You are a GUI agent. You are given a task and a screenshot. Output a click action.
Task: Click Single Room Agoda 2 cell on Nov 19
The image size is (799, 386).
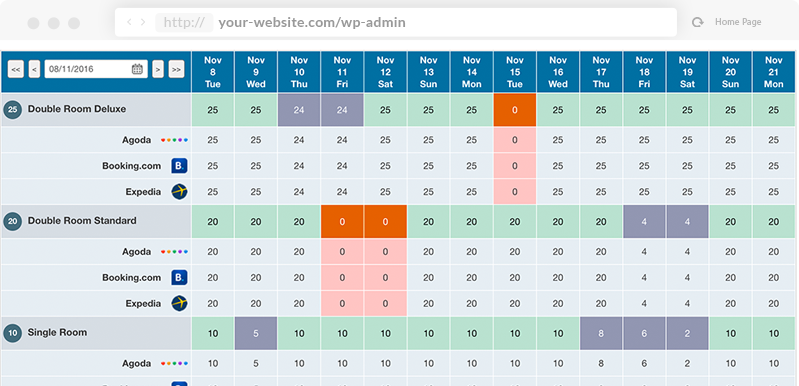point(687,364)
